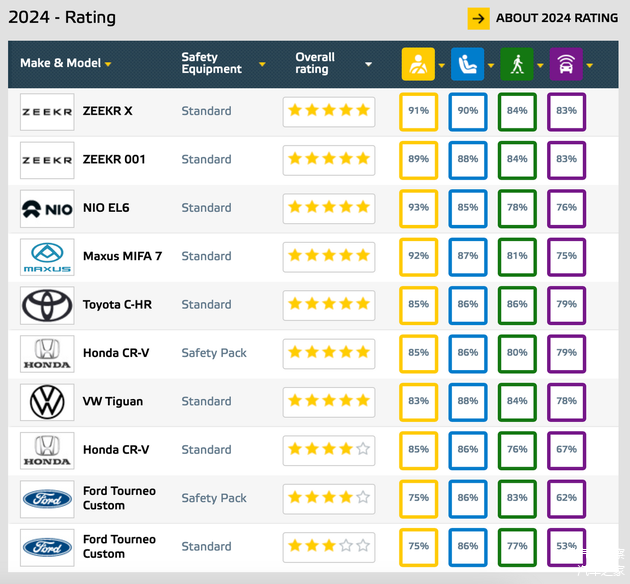The width and height of the screenshot is (630, 584).
Task: Sort by Safety Assist column arrow
Action: click(x=590, y=66)
